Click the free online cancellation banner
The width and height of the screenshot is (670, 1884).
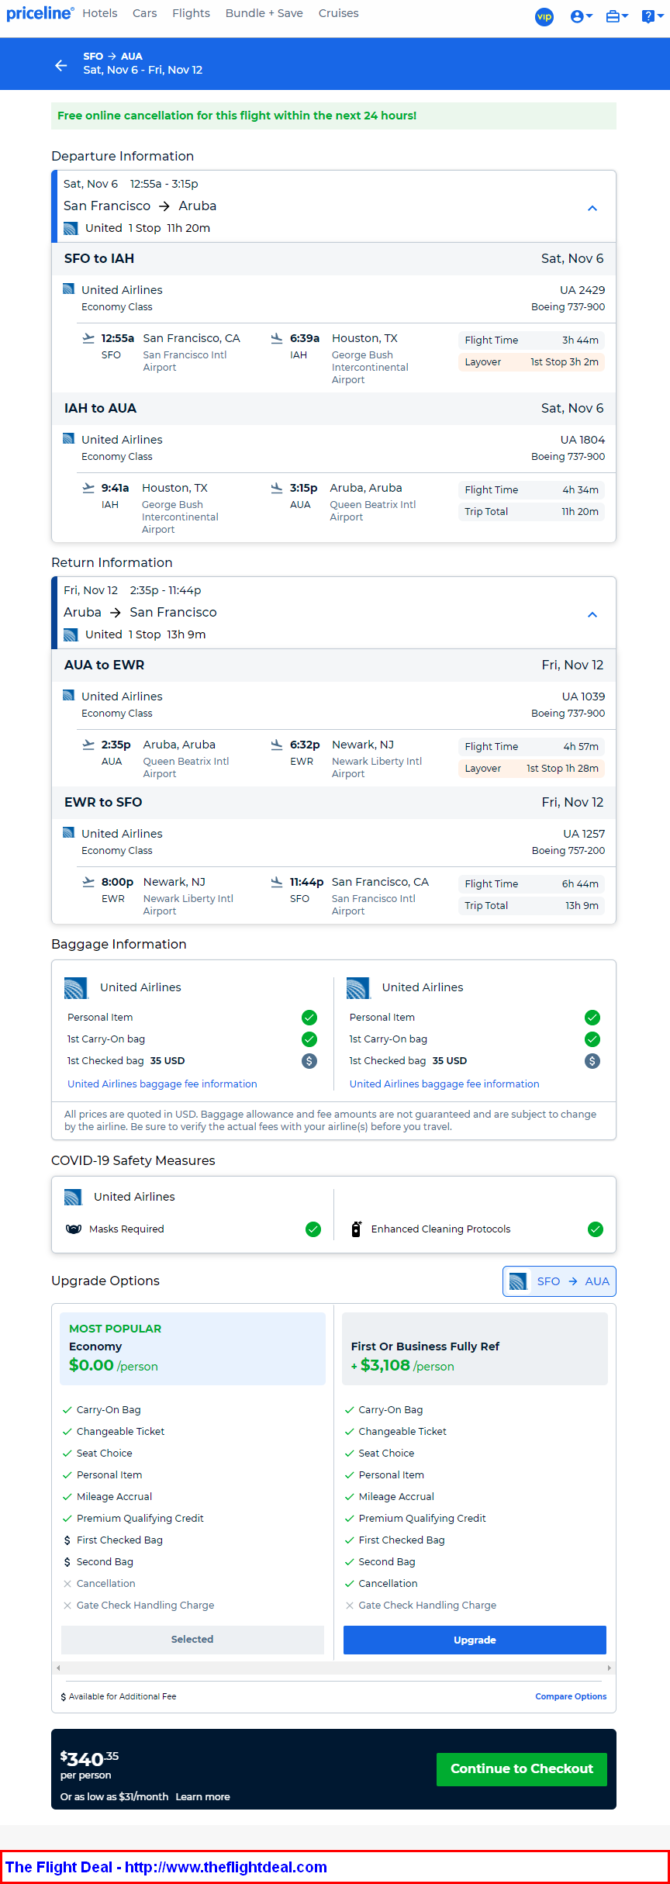click(334, 115)
